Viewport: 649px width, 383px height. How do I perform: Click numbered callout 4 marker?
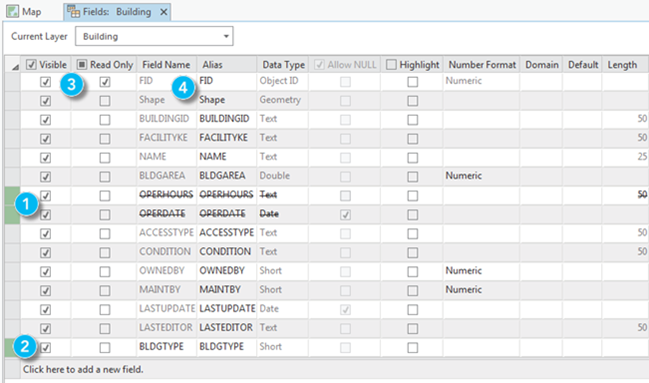(x=183, y=88)
